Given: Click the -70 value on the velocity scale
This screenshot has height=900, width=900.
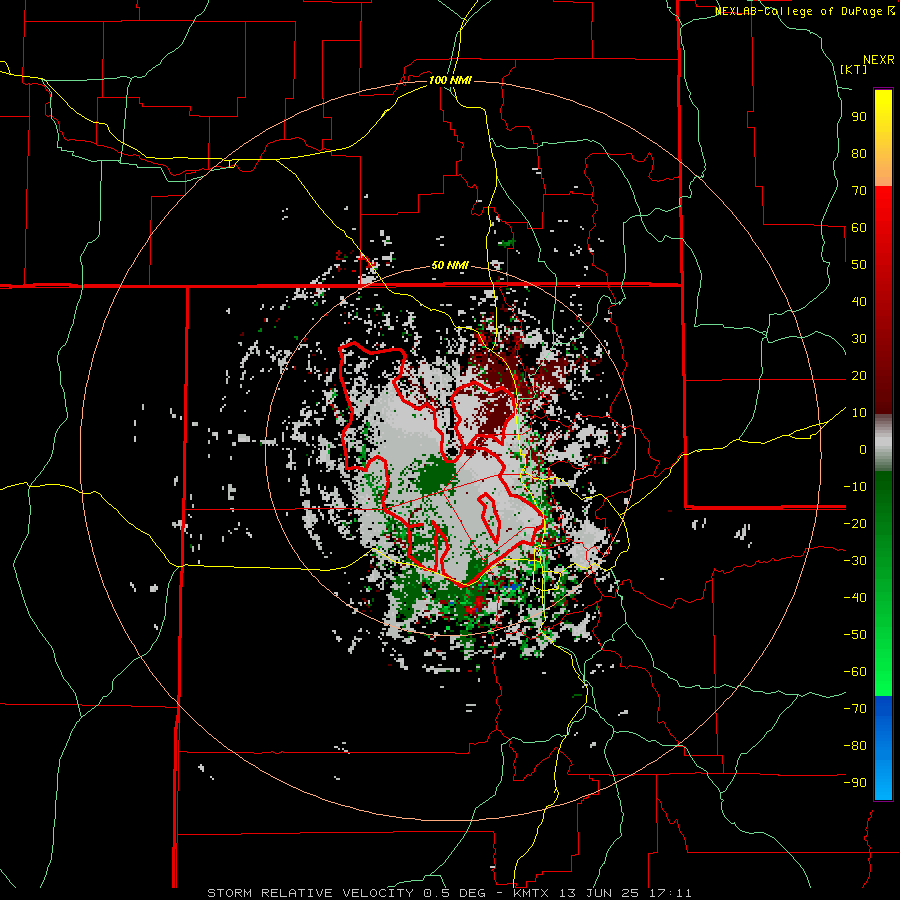Looking at the screenshot, I should click(x=855, y=709).
